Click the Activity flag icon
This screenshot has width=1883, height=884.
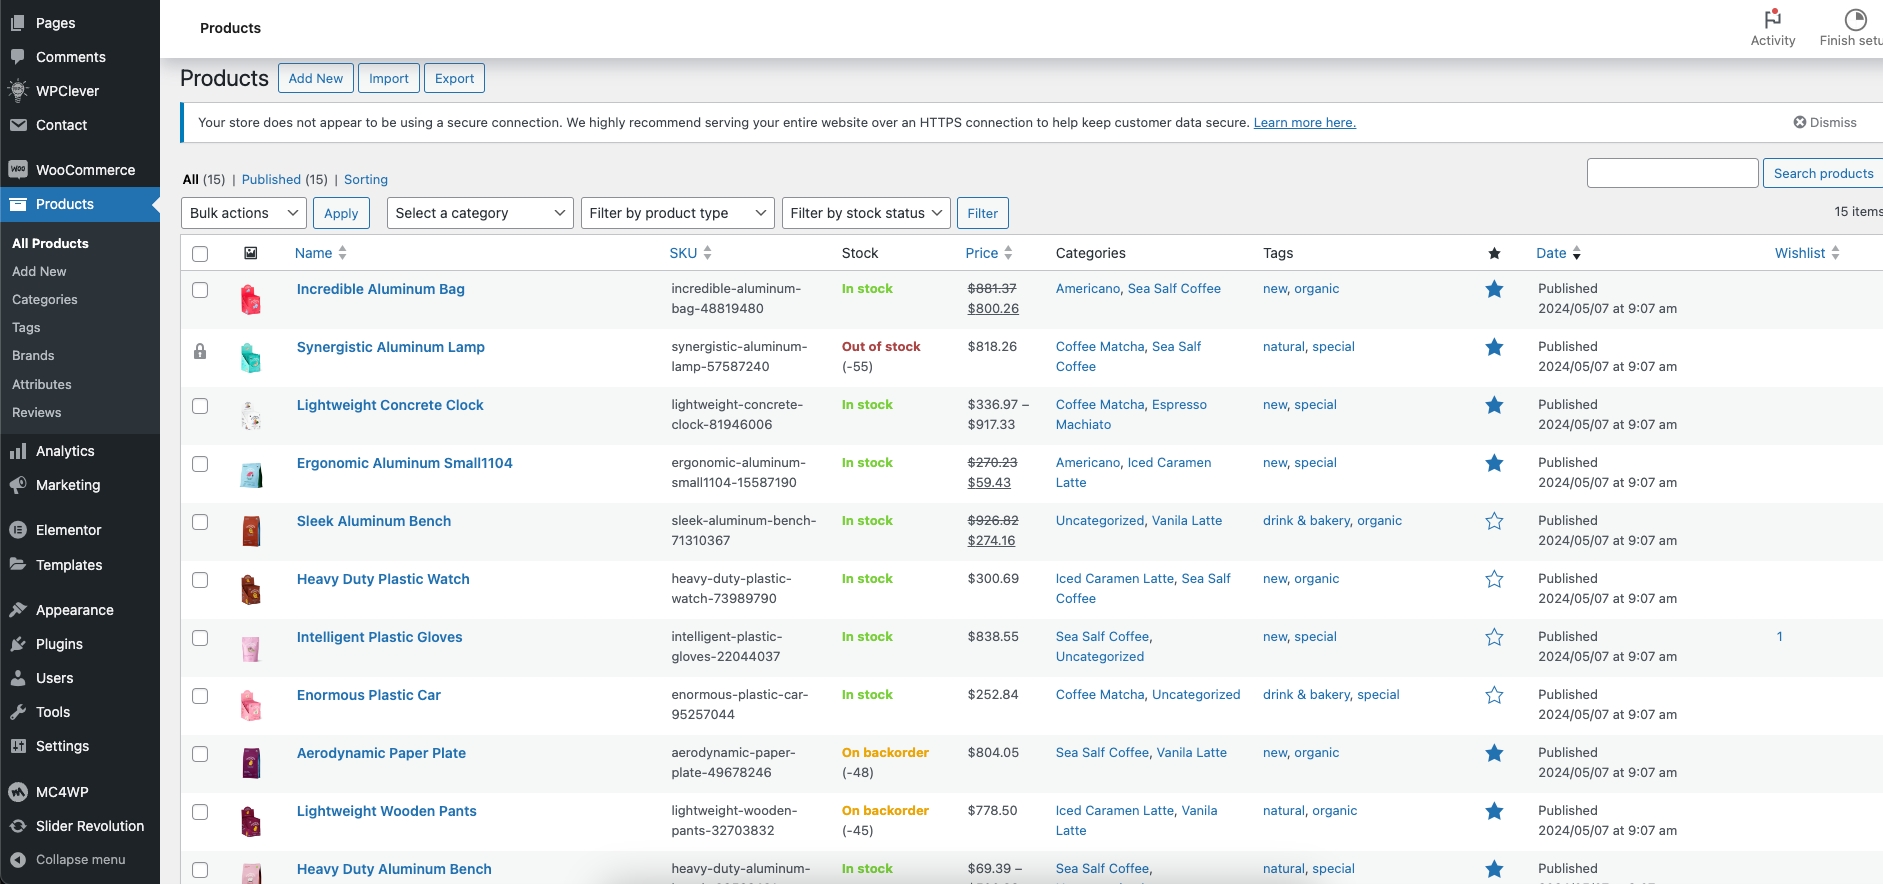pyautogui.click(x=1772, y=19)
